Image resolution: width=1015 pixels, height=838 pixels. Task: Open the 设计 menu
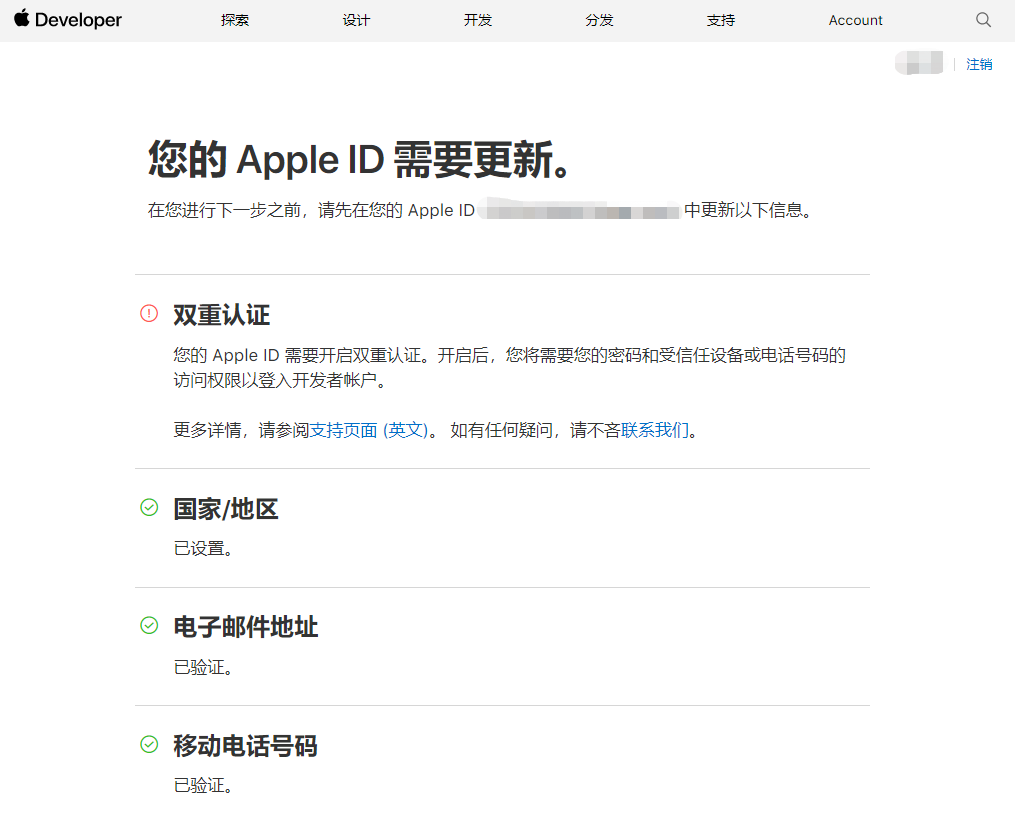(x=356, y=20)
